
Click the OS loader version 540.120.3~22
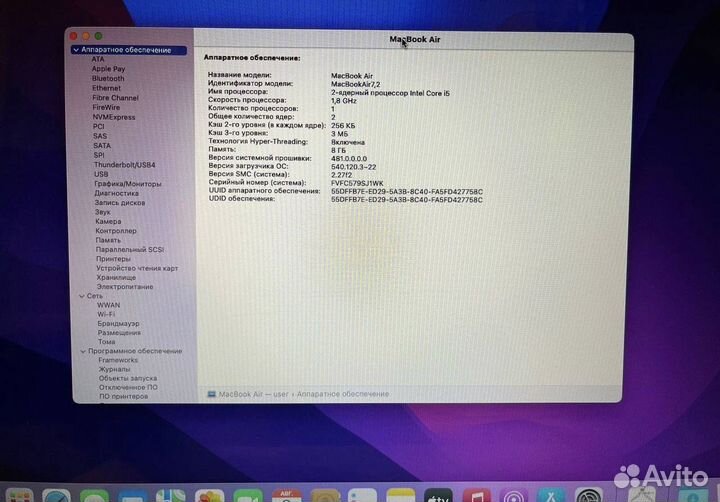coord(354,167)
